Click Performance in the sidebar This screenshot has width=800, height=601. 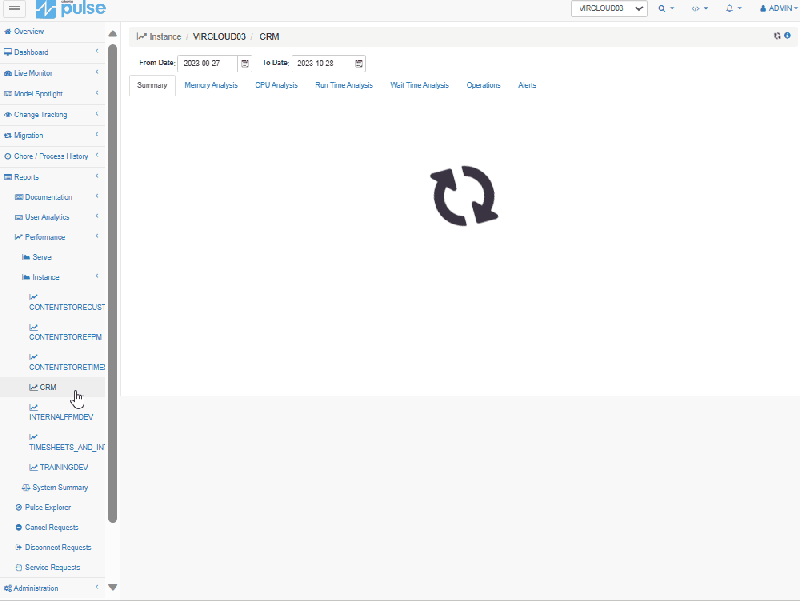pos(44,237)
